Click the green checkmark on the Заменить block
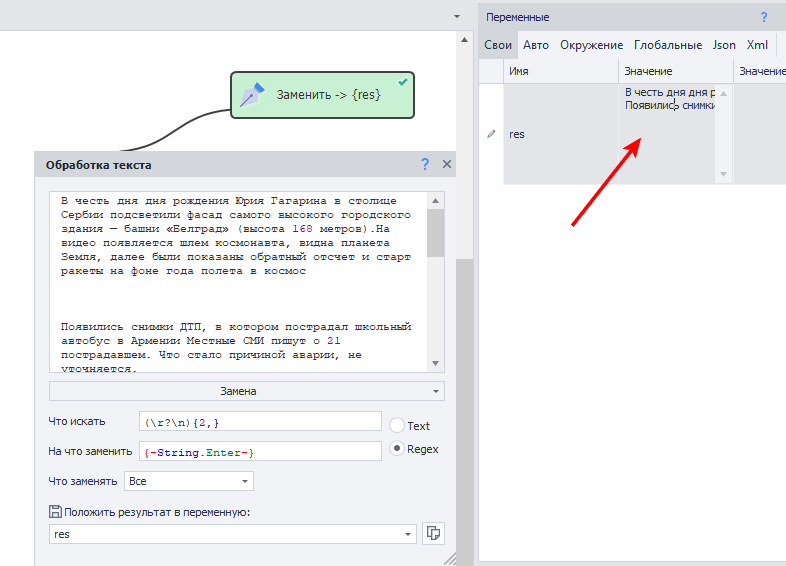Image resolution: width=786 pixels, height=566 pixels. pos(402,82)
